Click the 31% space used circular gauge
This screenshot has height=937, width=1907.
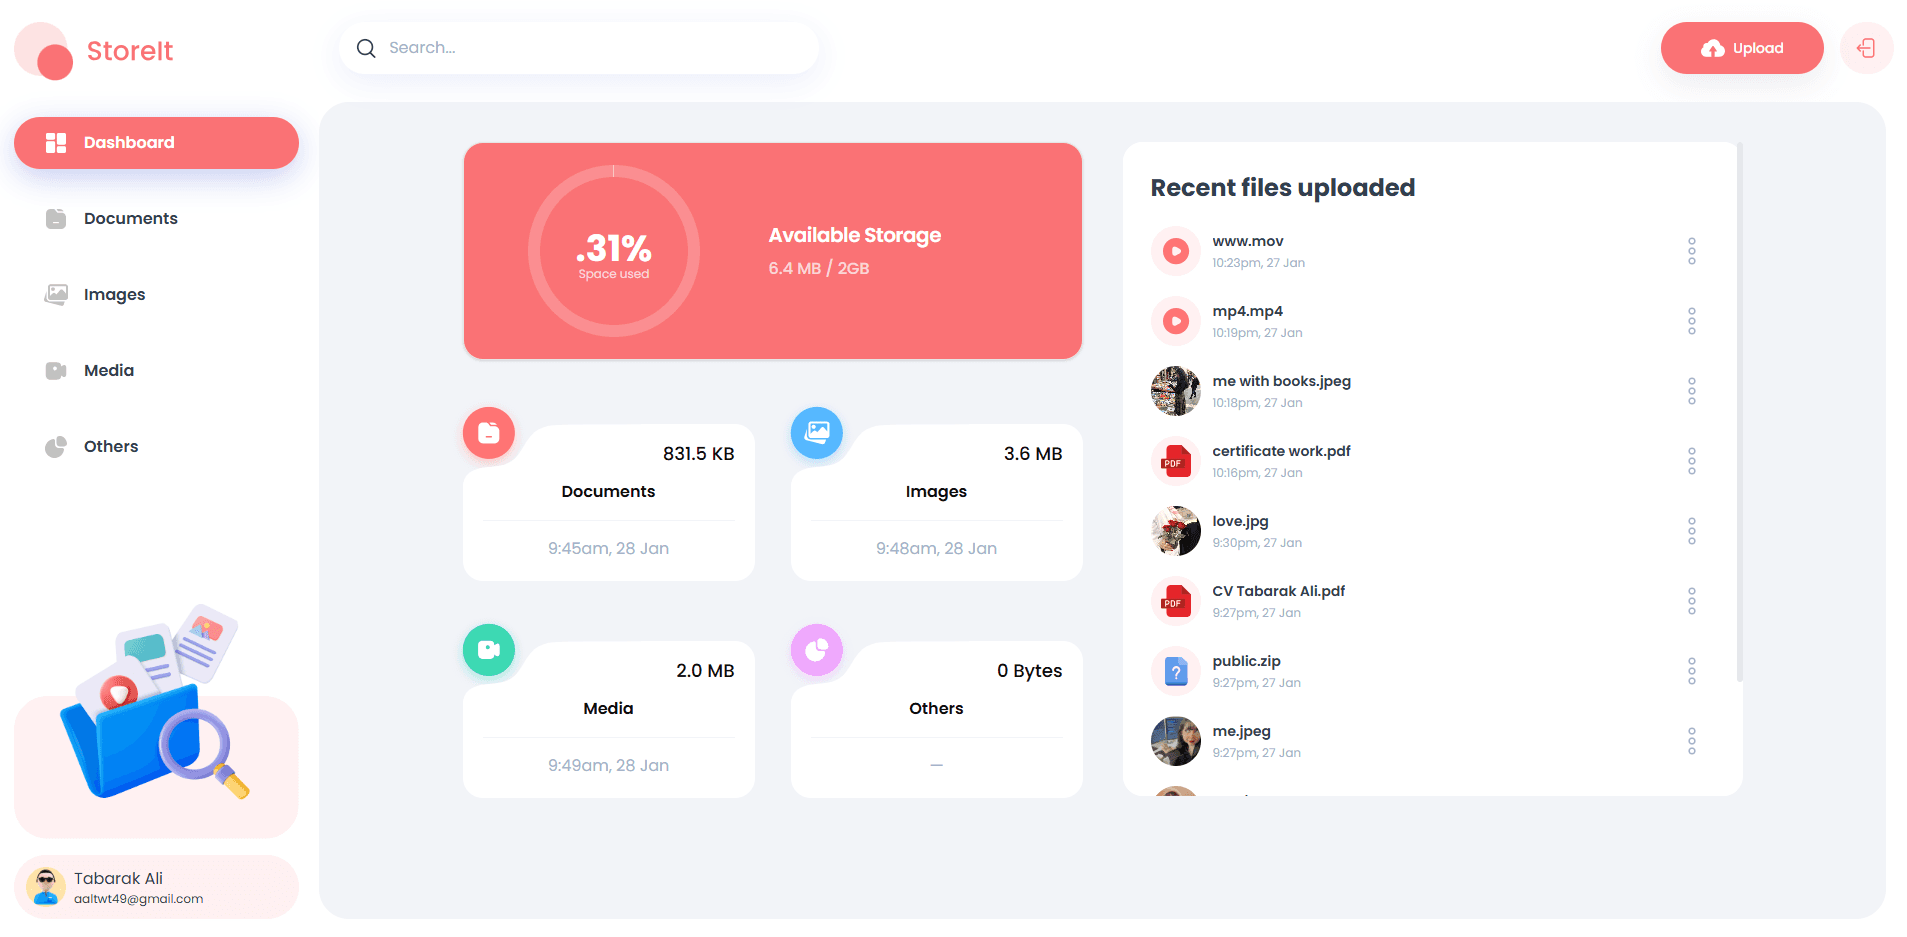(614, 251)
